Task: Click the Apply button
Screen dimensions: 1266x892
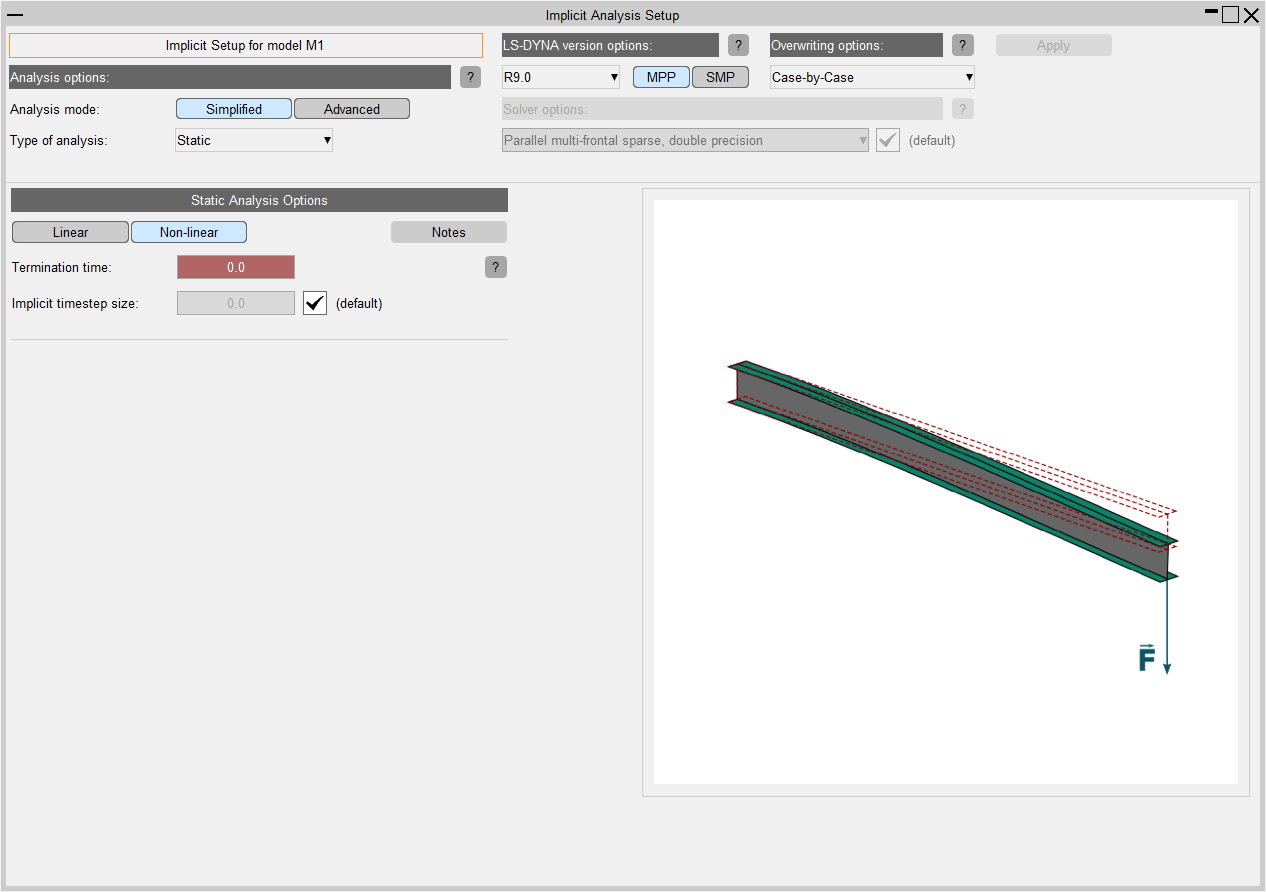Action: [x=1053, y=45]
